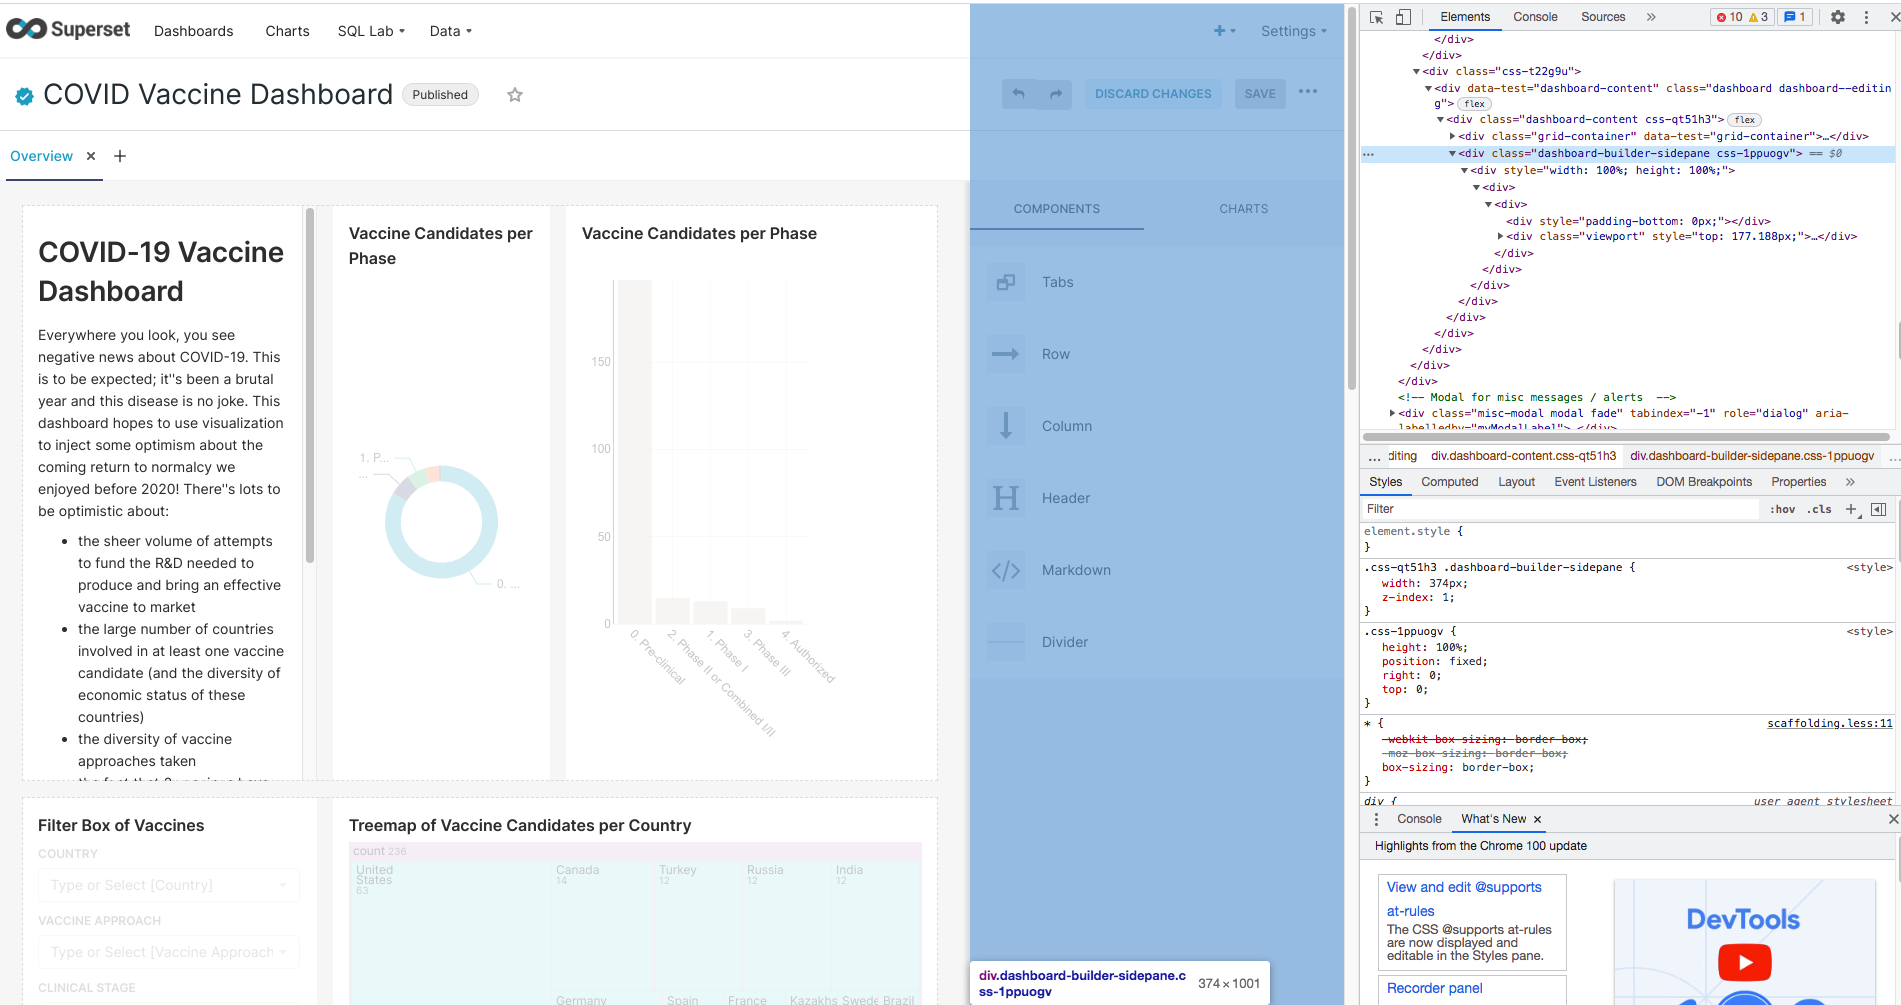
Task: Collapse the css-t22g9u div node
Action: 1416,72
